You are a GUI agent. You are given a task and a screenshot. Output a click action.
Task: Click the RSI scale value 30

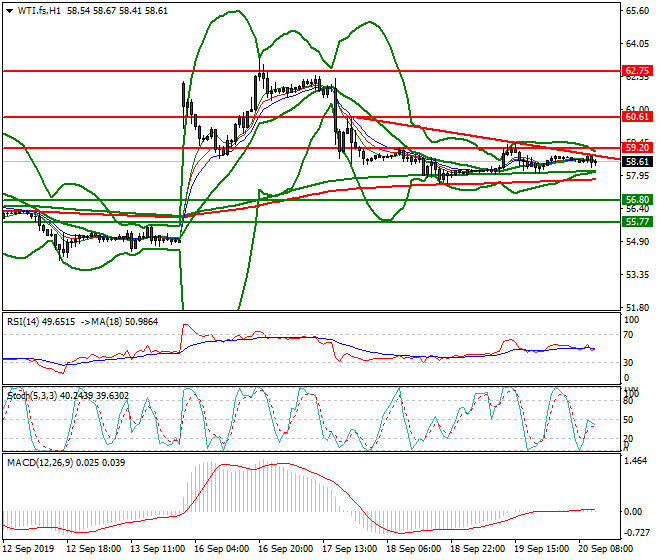[628, 363]
